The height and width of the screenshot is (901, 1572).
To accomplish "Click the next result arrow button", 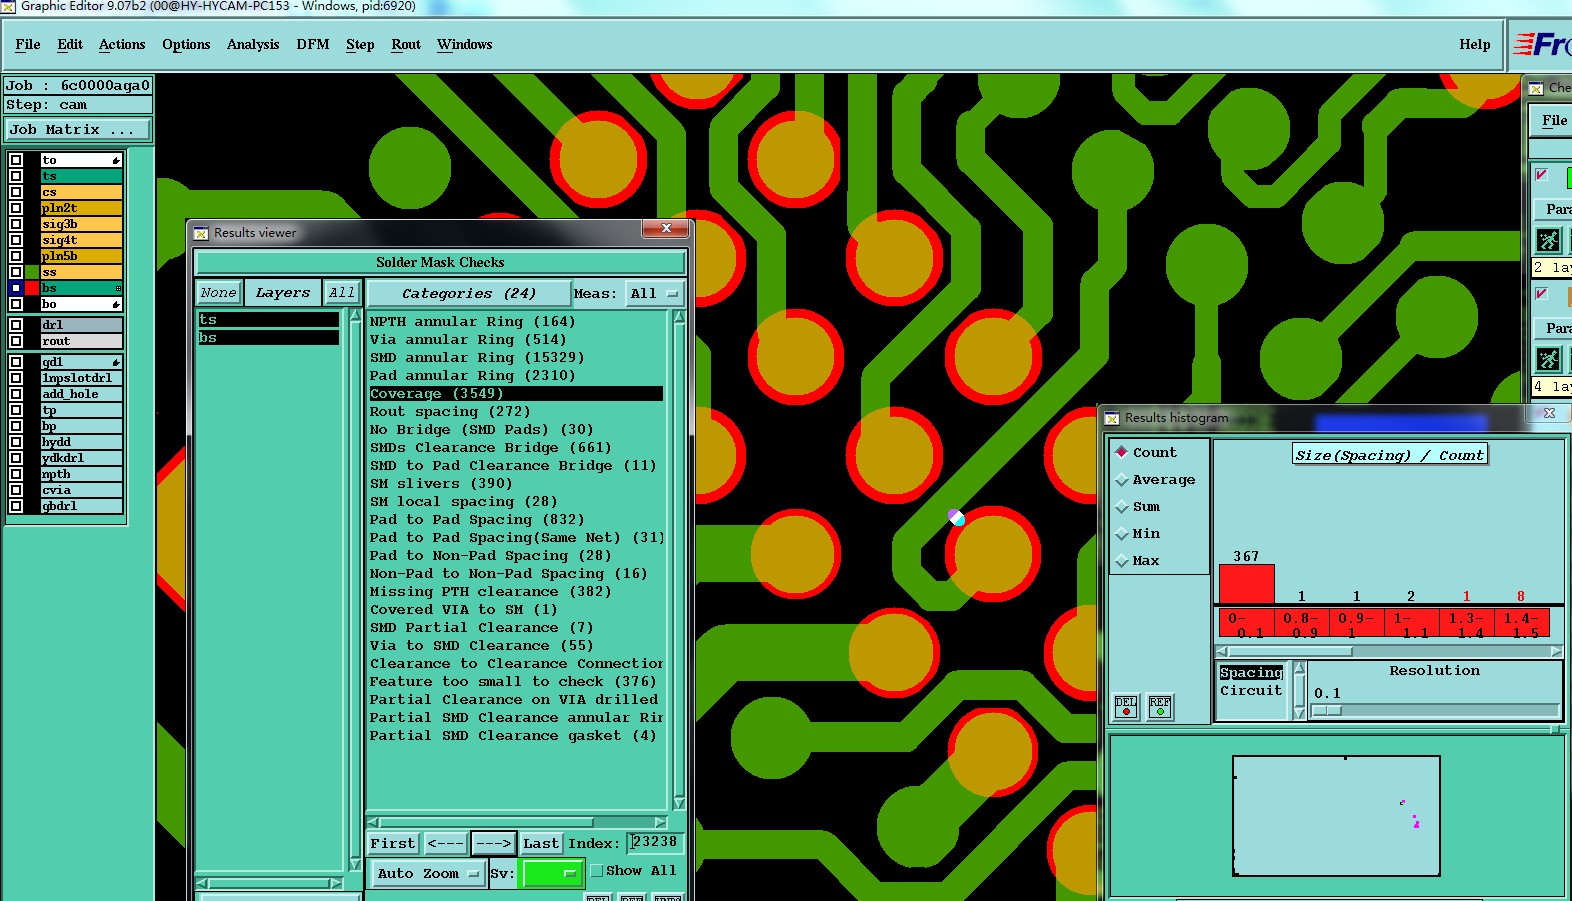I will tap(493, 843).
